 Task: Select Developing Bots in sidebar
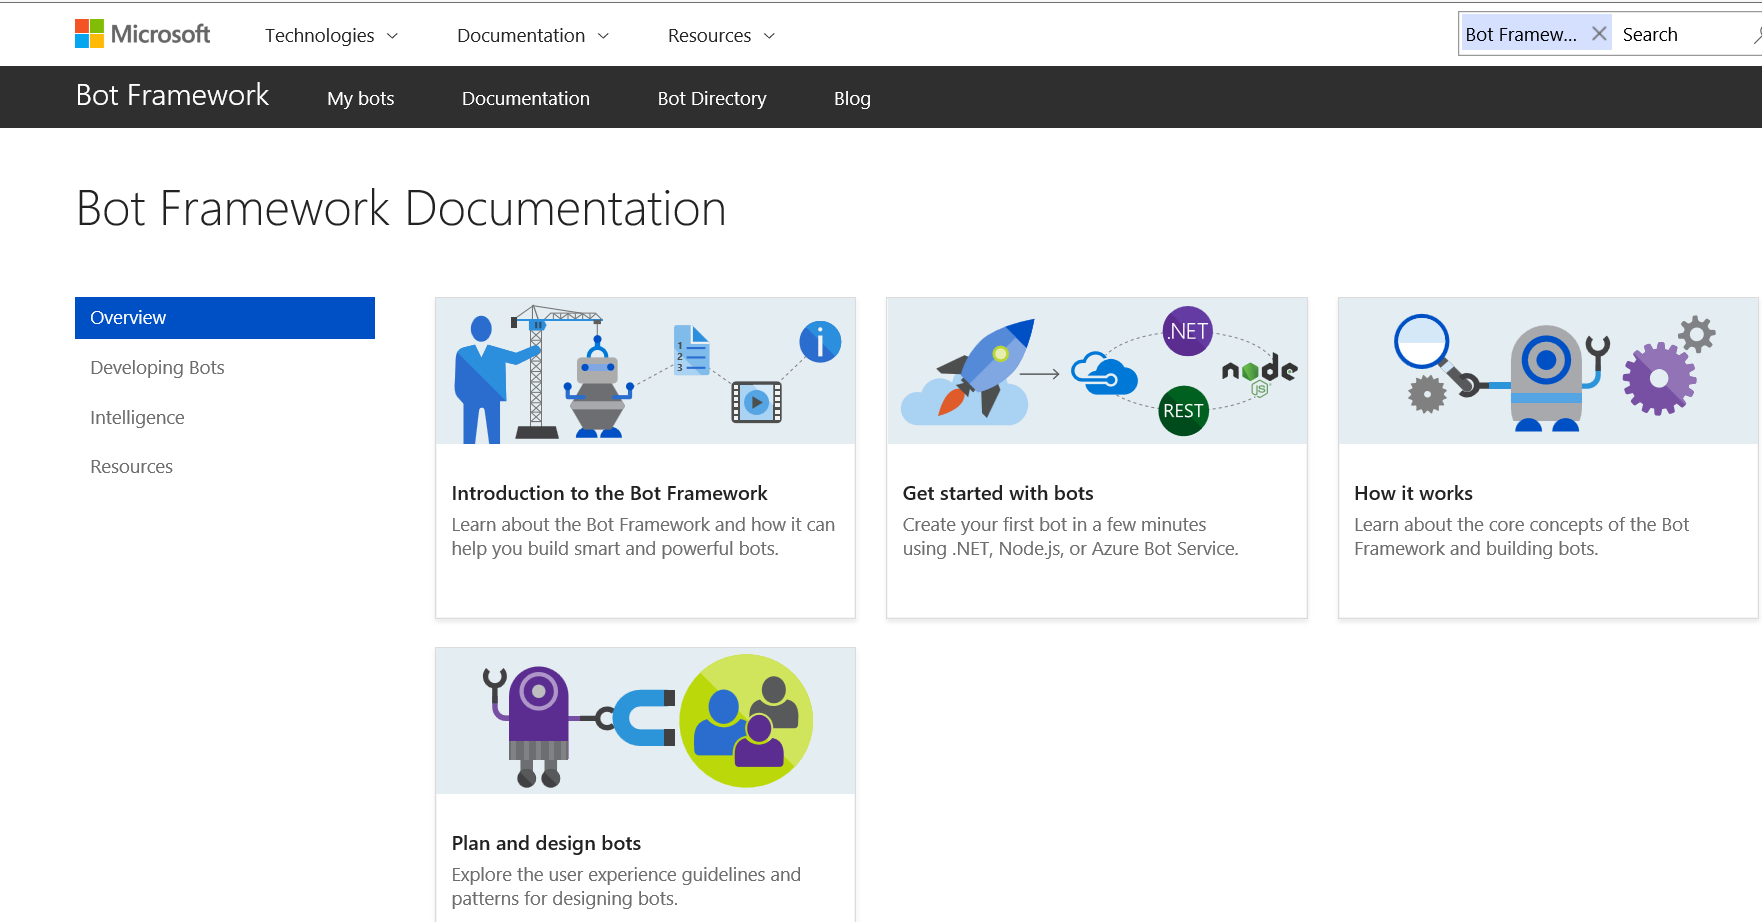point(157,367)
